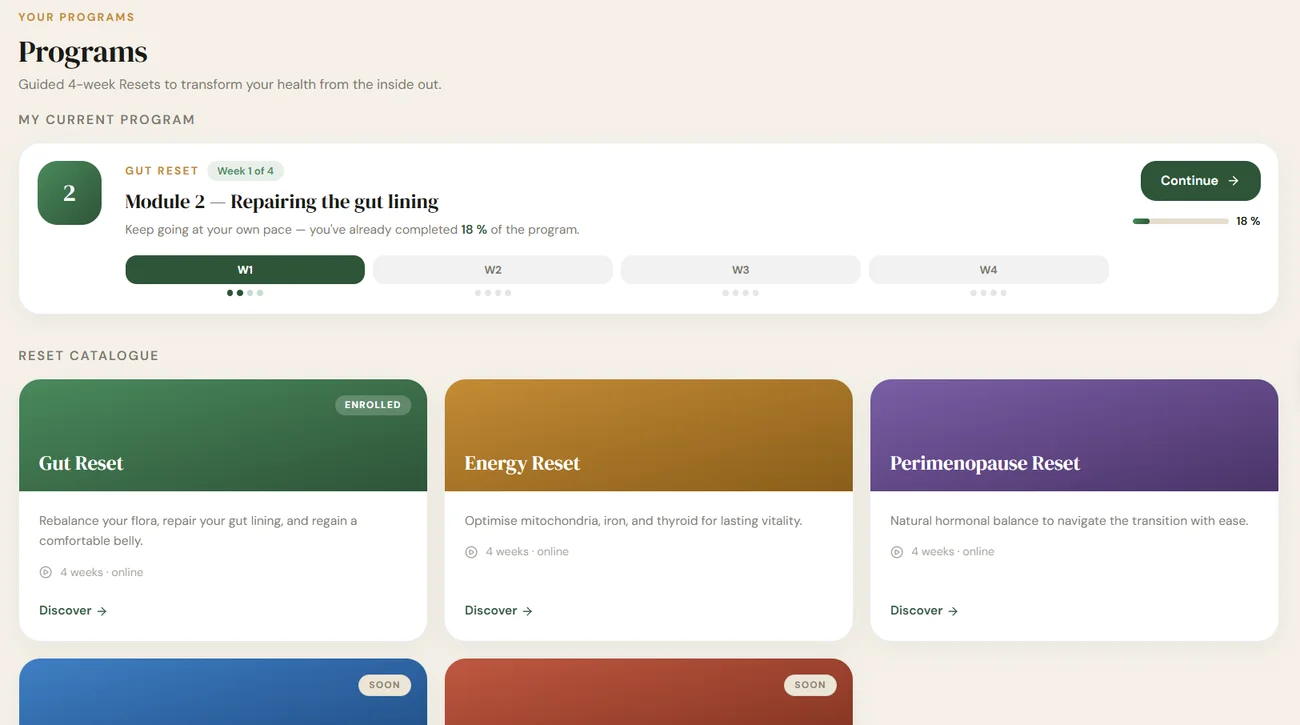The width and height of the screenshot is (1300, 725).
Task: Click the Programs page heading
Action: (83, 52)
